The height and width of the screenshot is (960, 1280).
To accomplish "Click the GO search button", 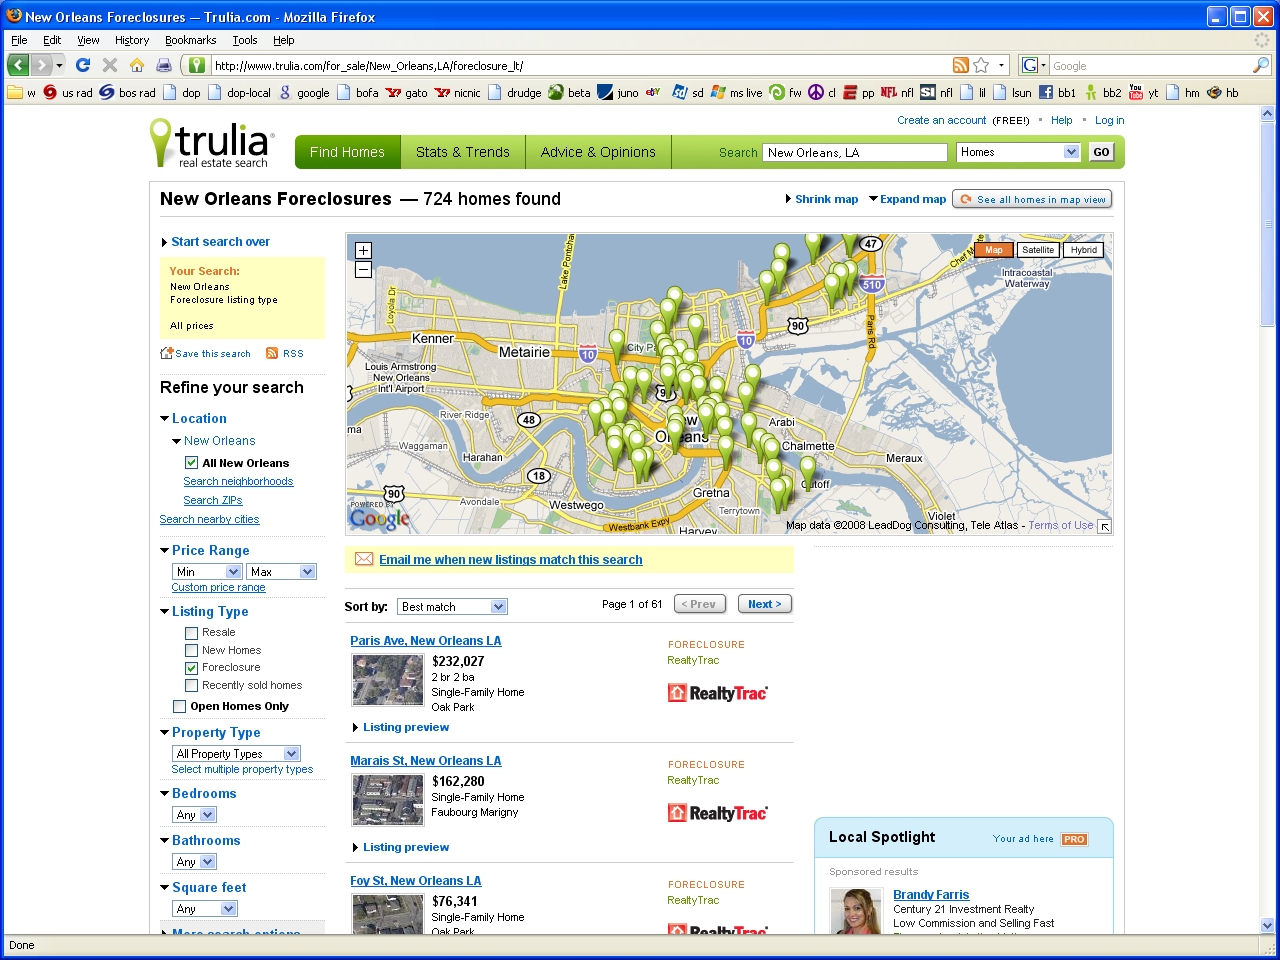I will click(x=1101, y=152).
